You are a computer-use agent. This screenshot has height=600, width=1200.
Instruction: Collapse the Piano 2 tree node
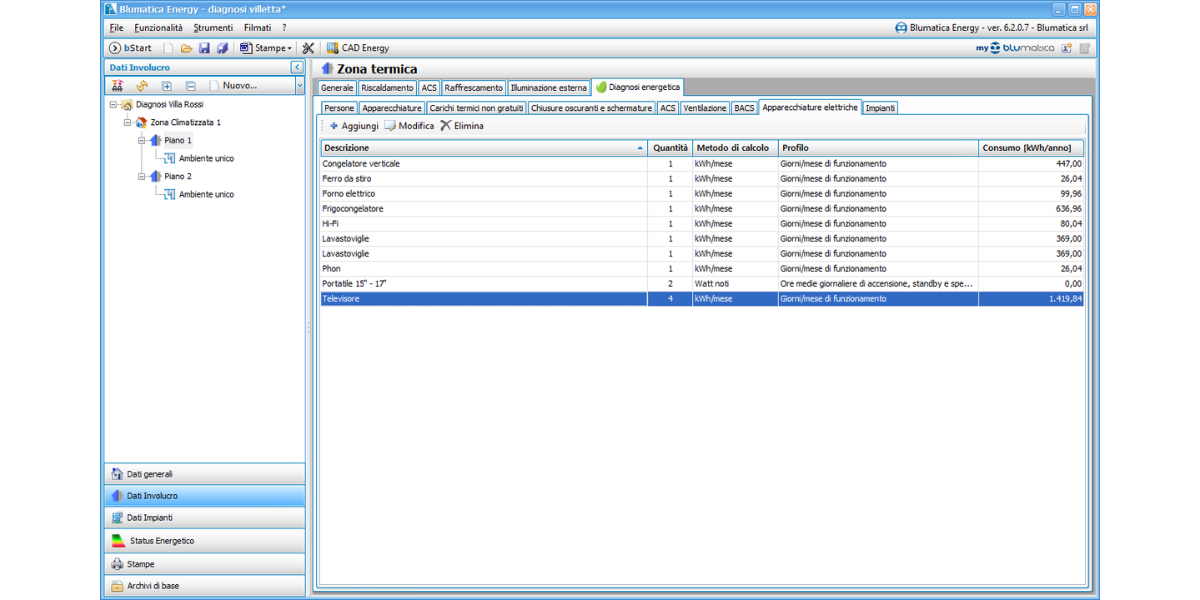(x=142, y=176)
